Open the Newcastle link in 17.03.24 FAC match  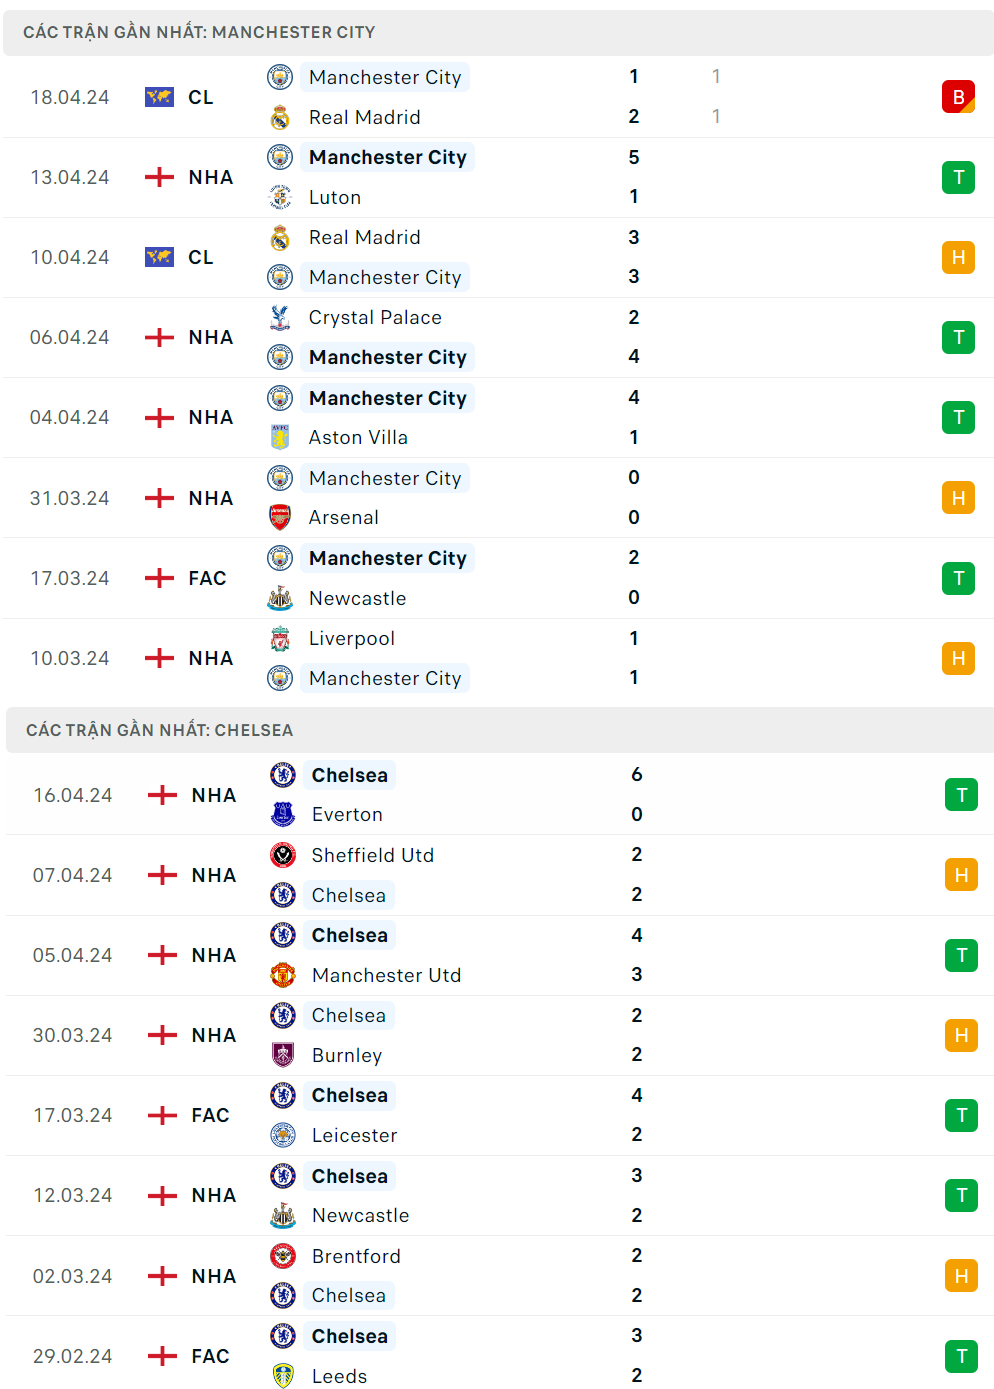coord(357,598)
